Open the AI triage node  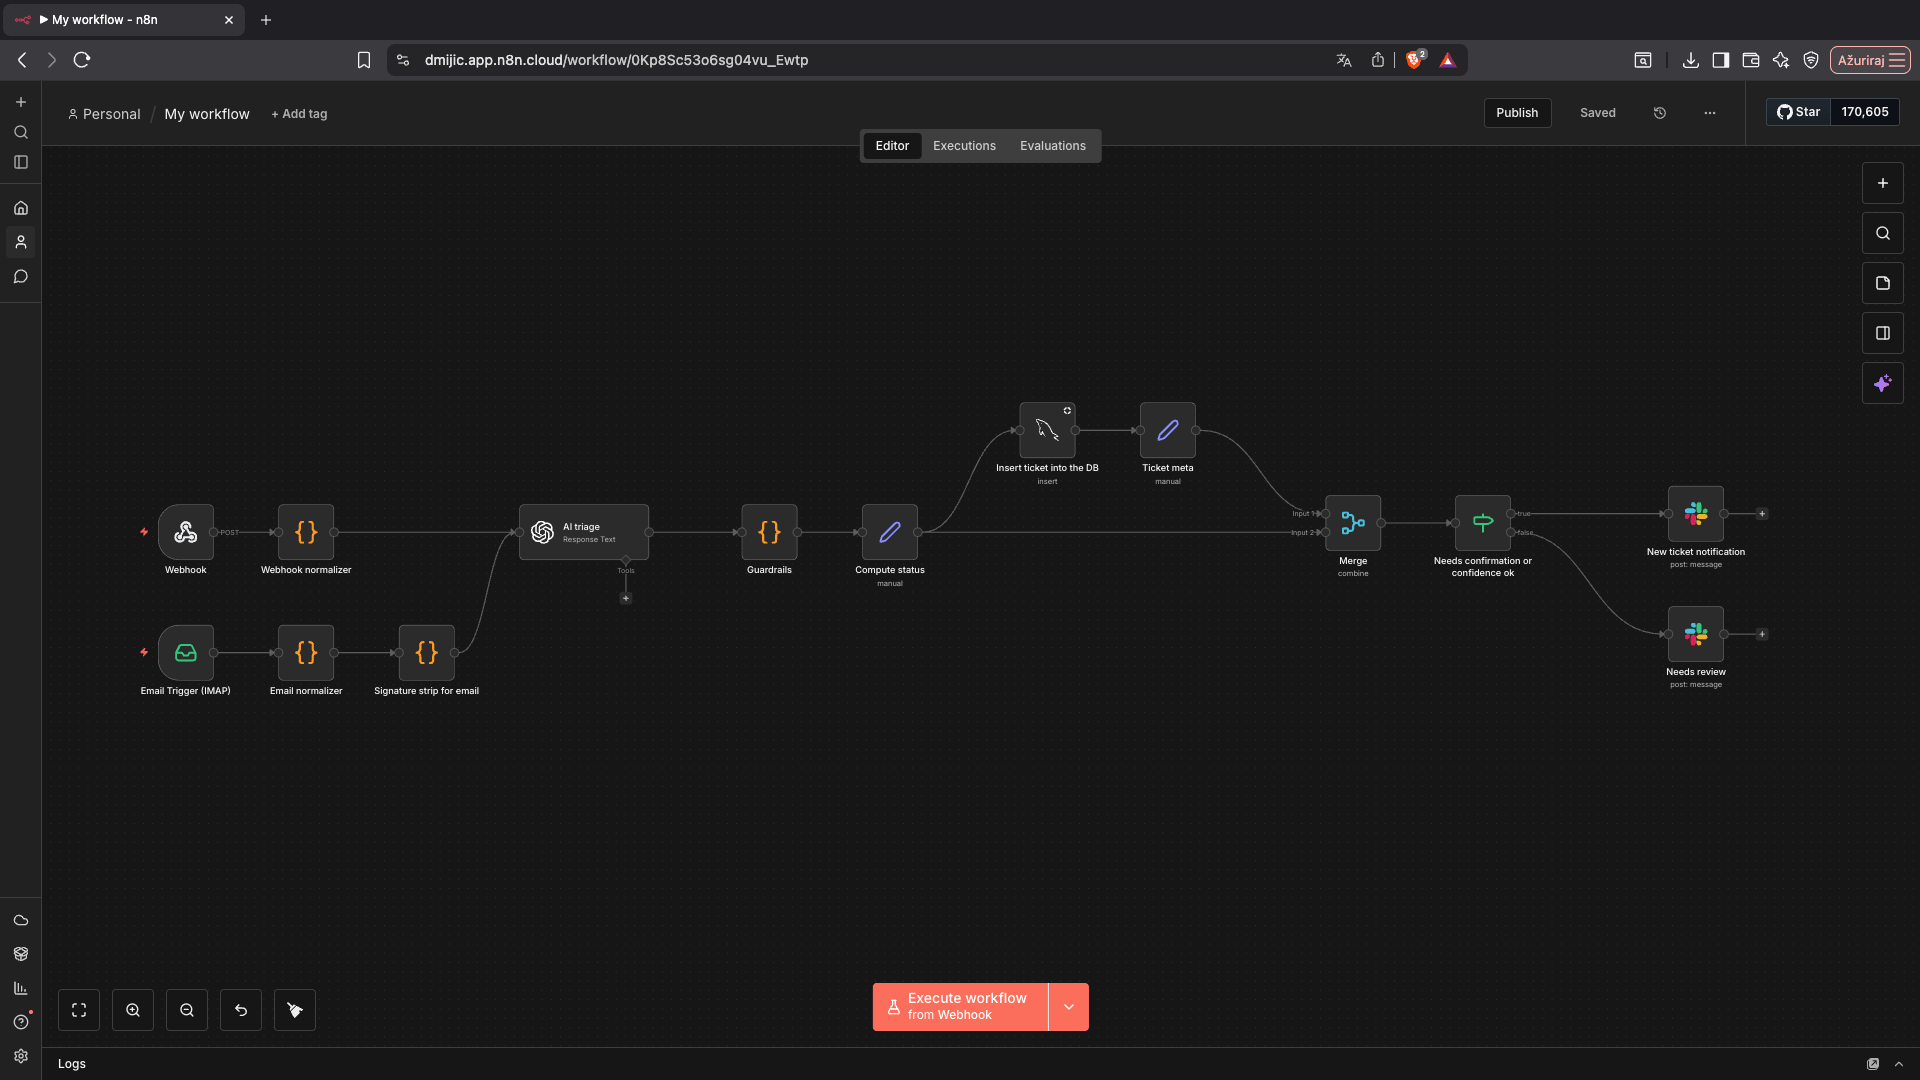pyautogui.click(x=584, y=531)
